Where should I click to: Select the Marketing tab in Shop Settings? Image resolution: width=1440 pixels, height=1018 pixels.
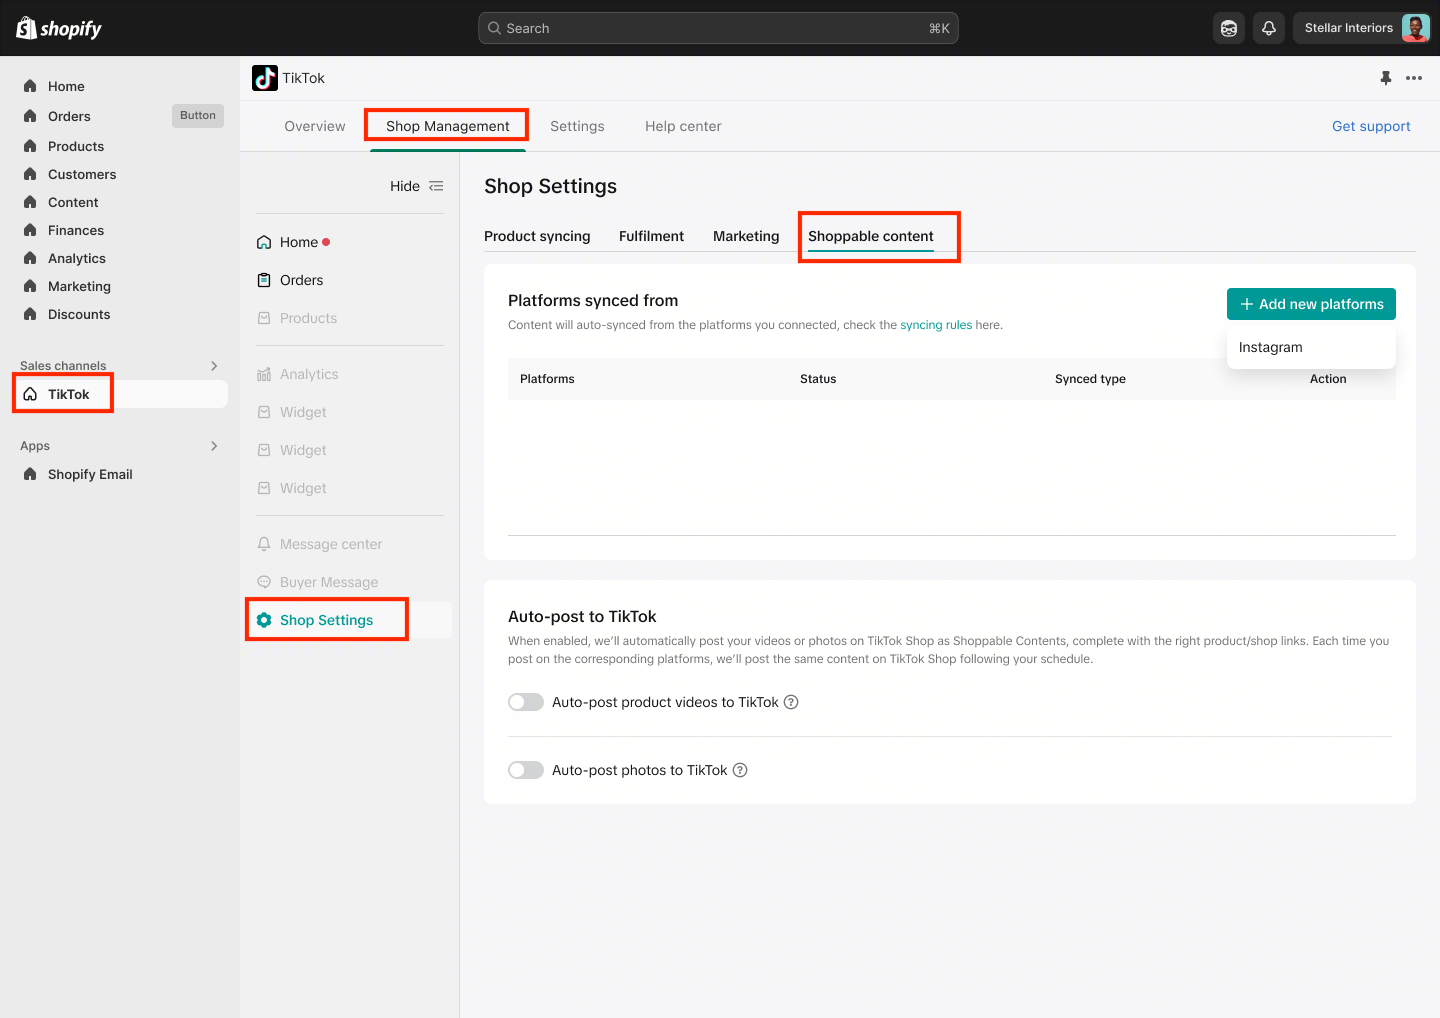746,236
